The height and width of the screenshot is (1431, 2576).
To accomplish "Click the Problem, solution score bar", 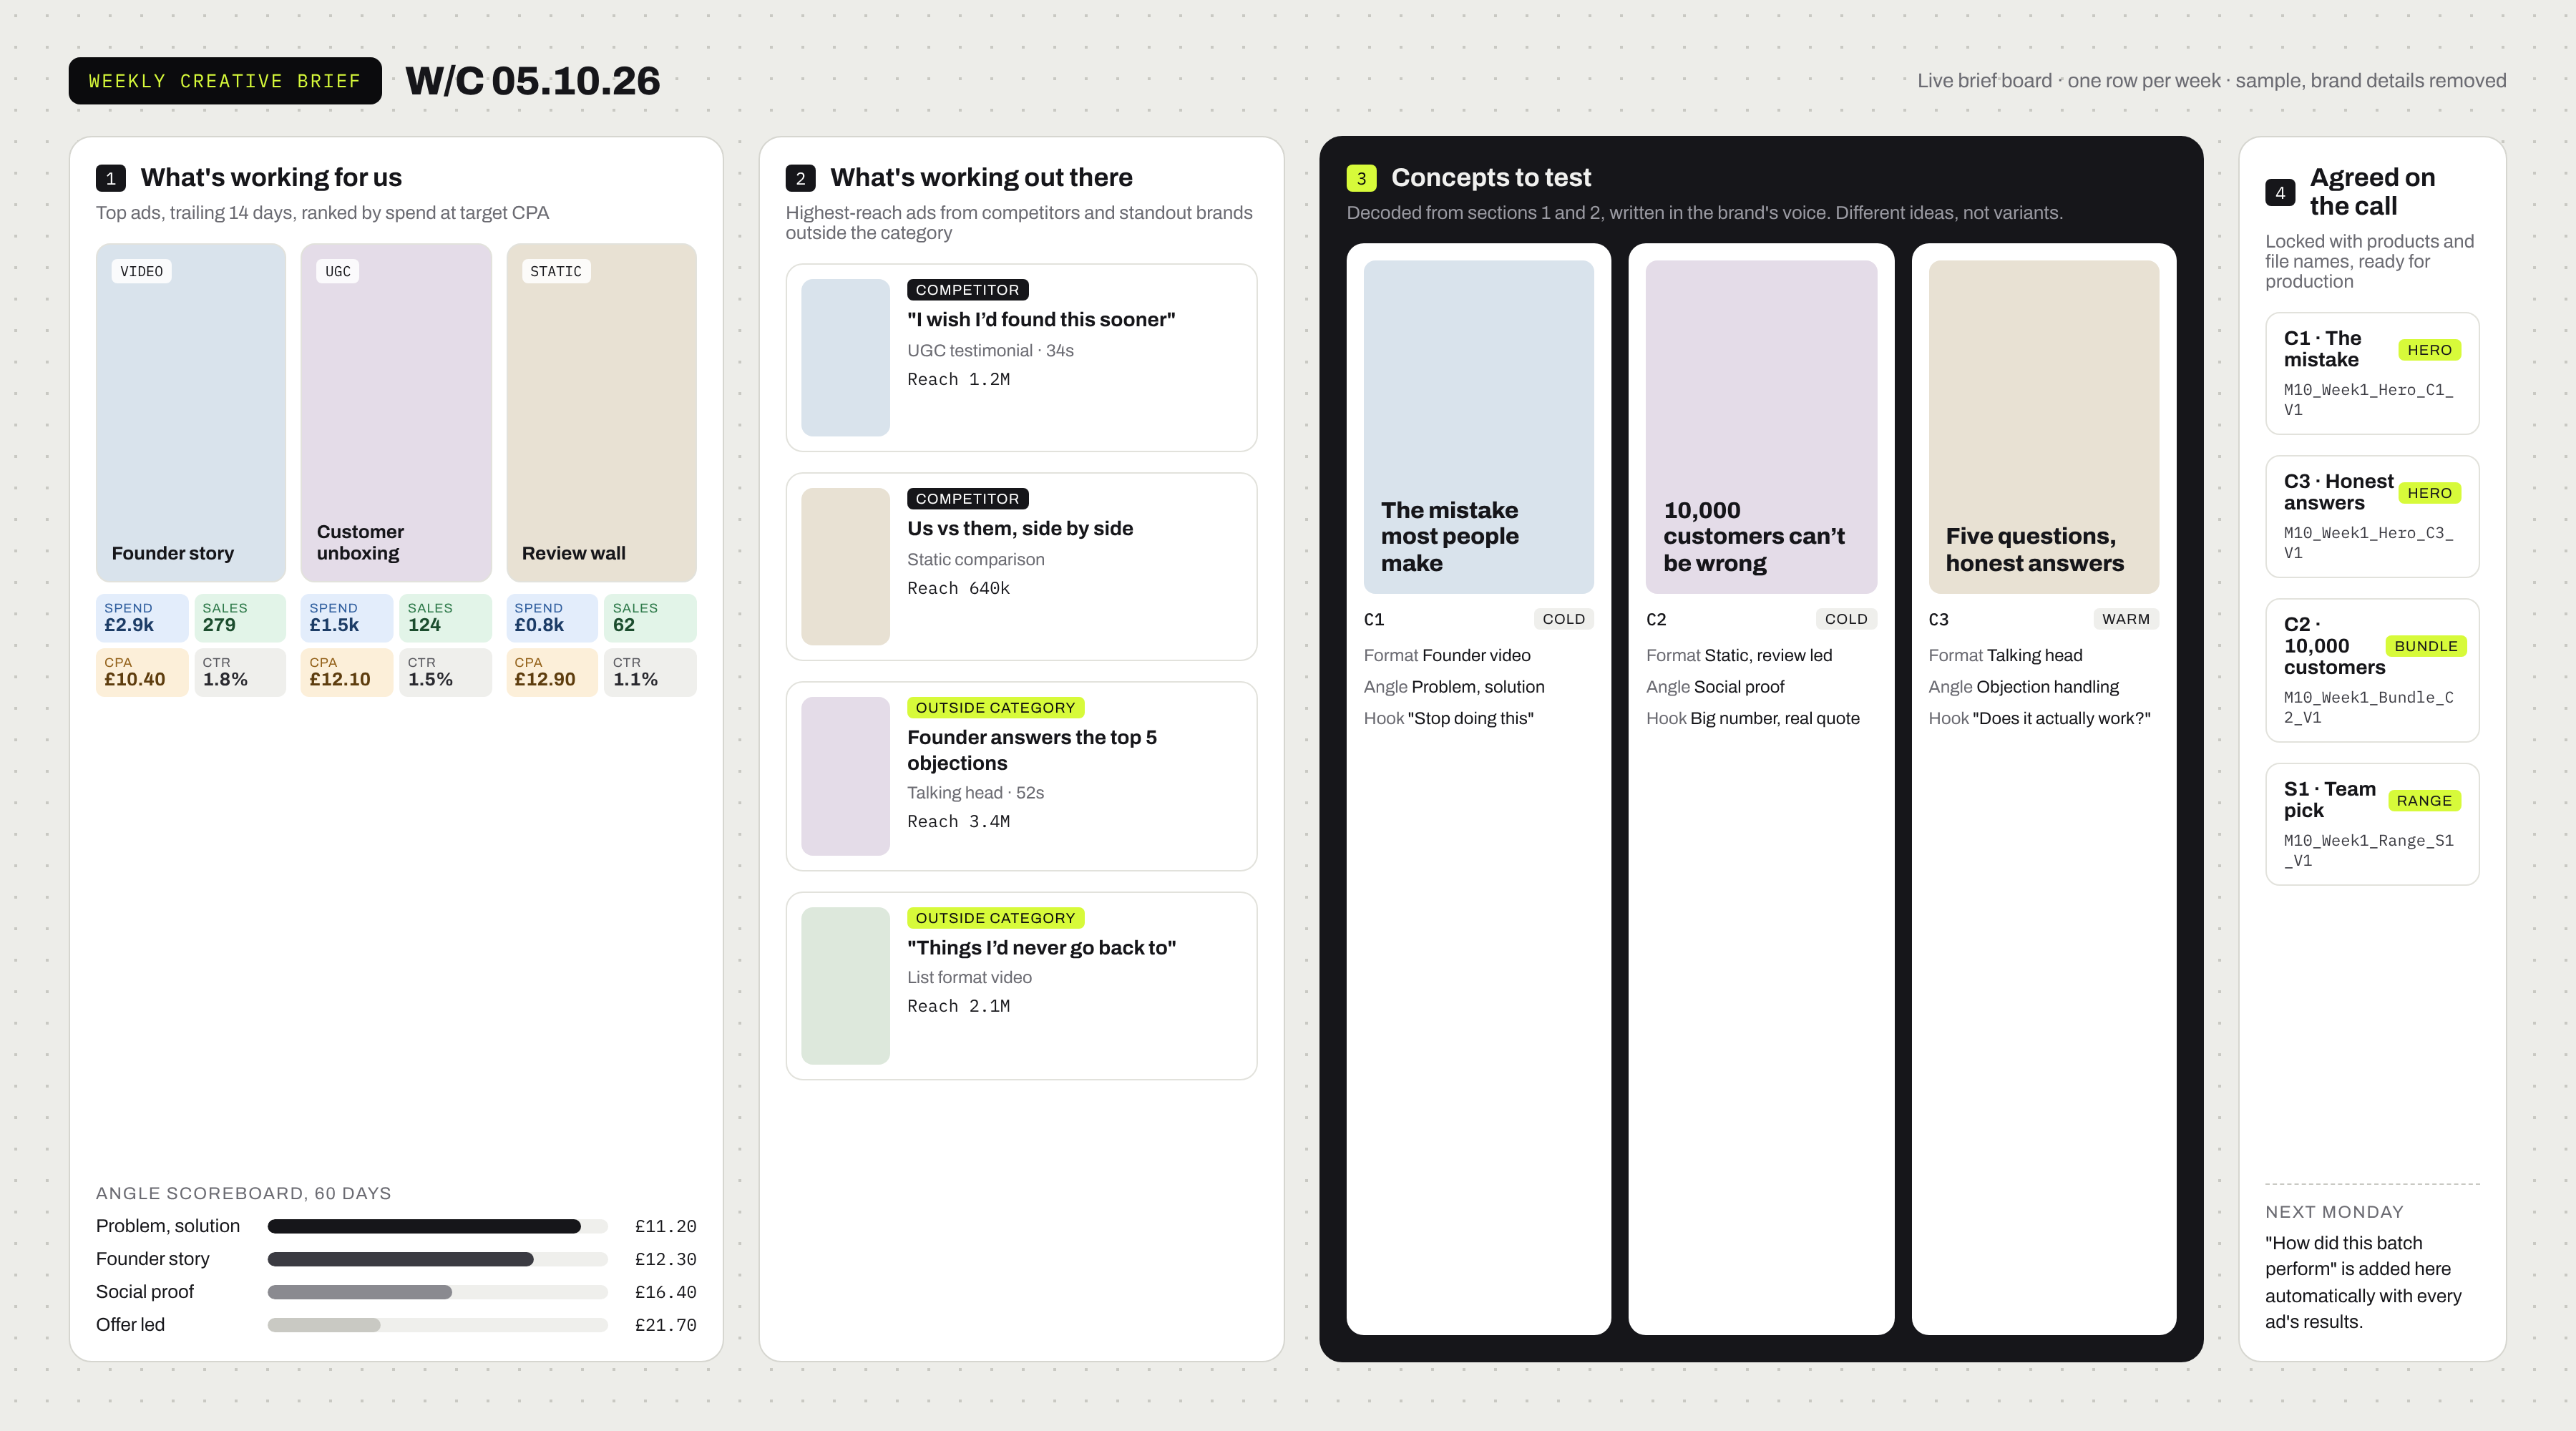I will click(437, 1226).
